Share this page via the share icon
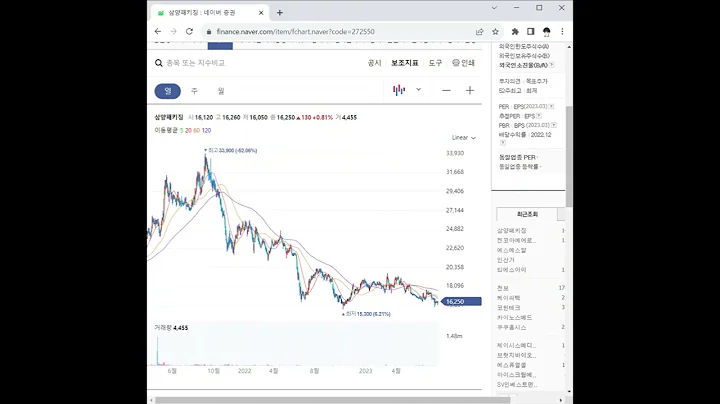The width and height of the screenshot is (720, 404). point(480,32)
